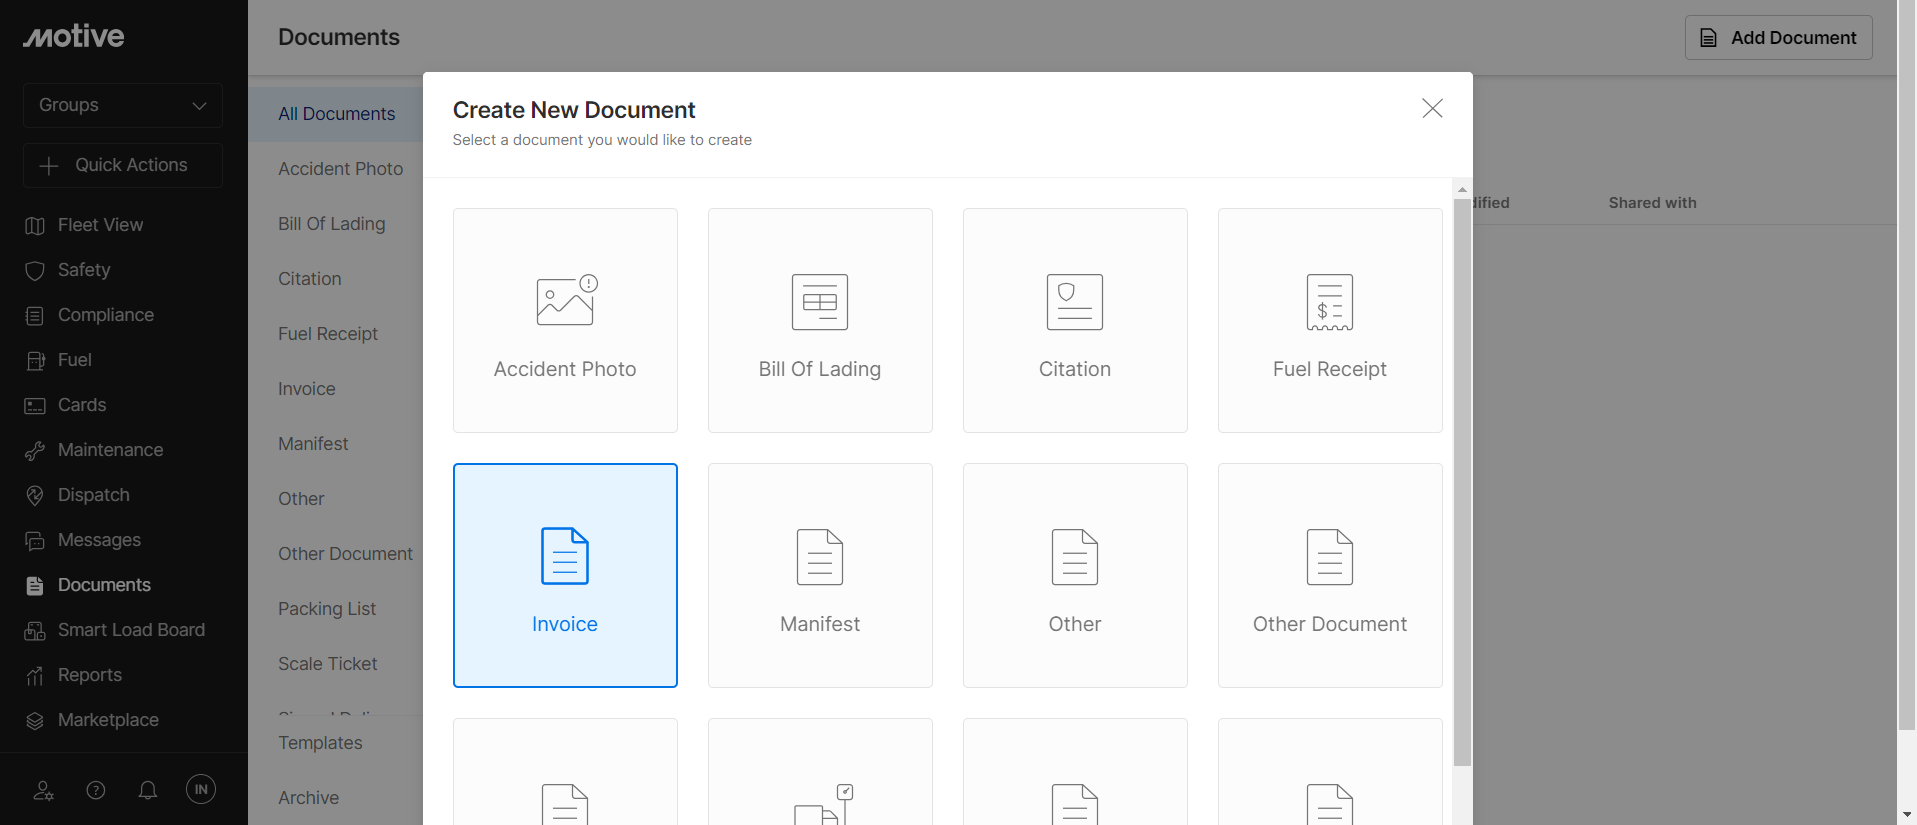Filter by Citation category
Screen dimensions: 1917x825
[x=309, y=279]
